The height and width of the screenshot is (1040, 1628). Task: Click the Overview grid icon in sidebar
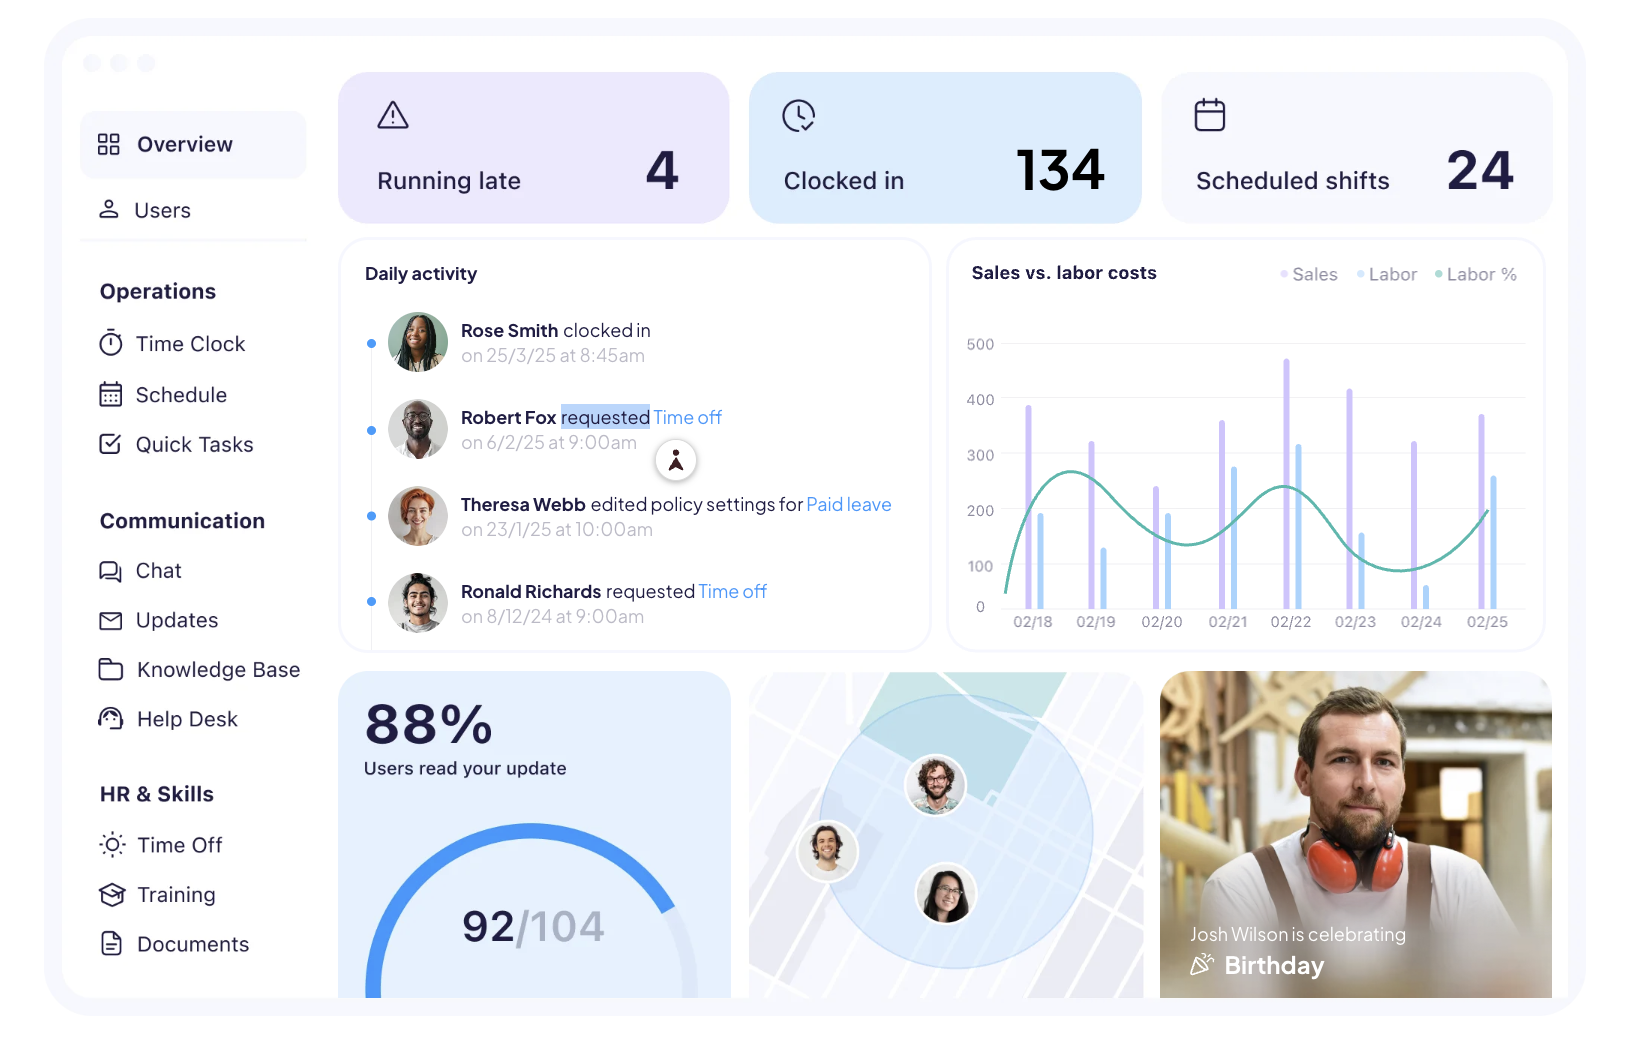(109, 145)
